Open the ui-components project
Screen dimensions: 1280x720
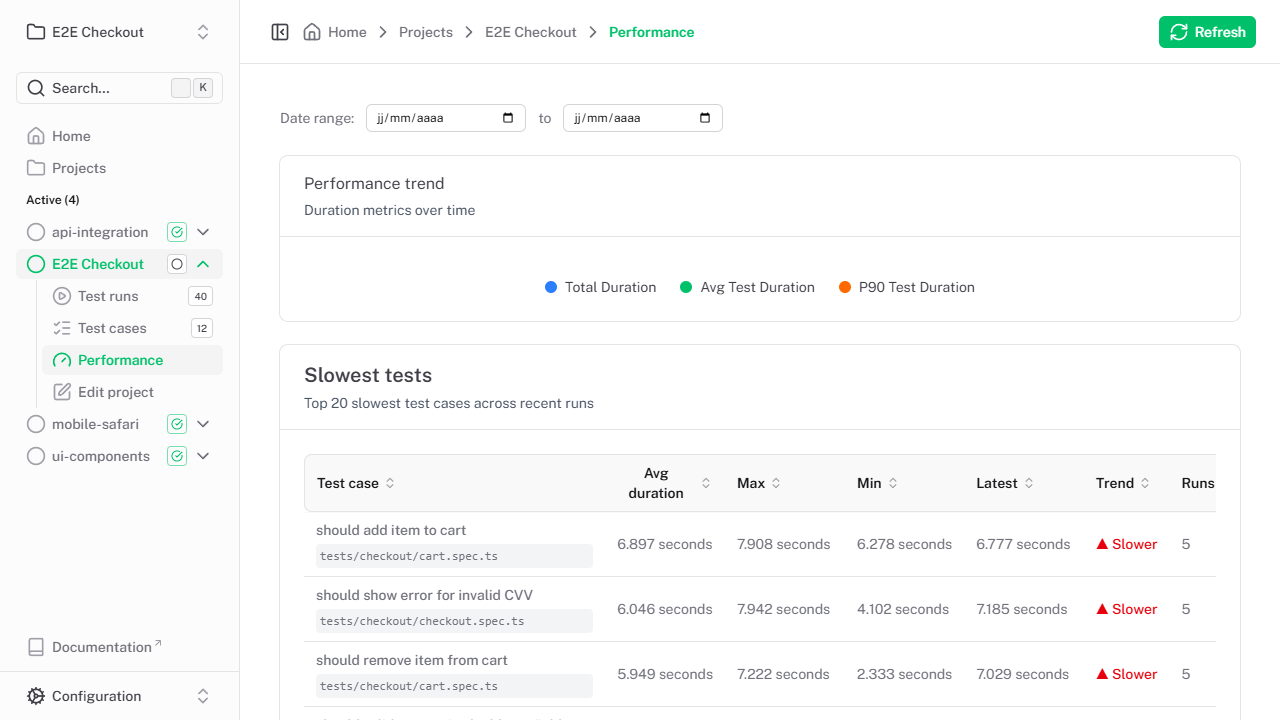101,456
